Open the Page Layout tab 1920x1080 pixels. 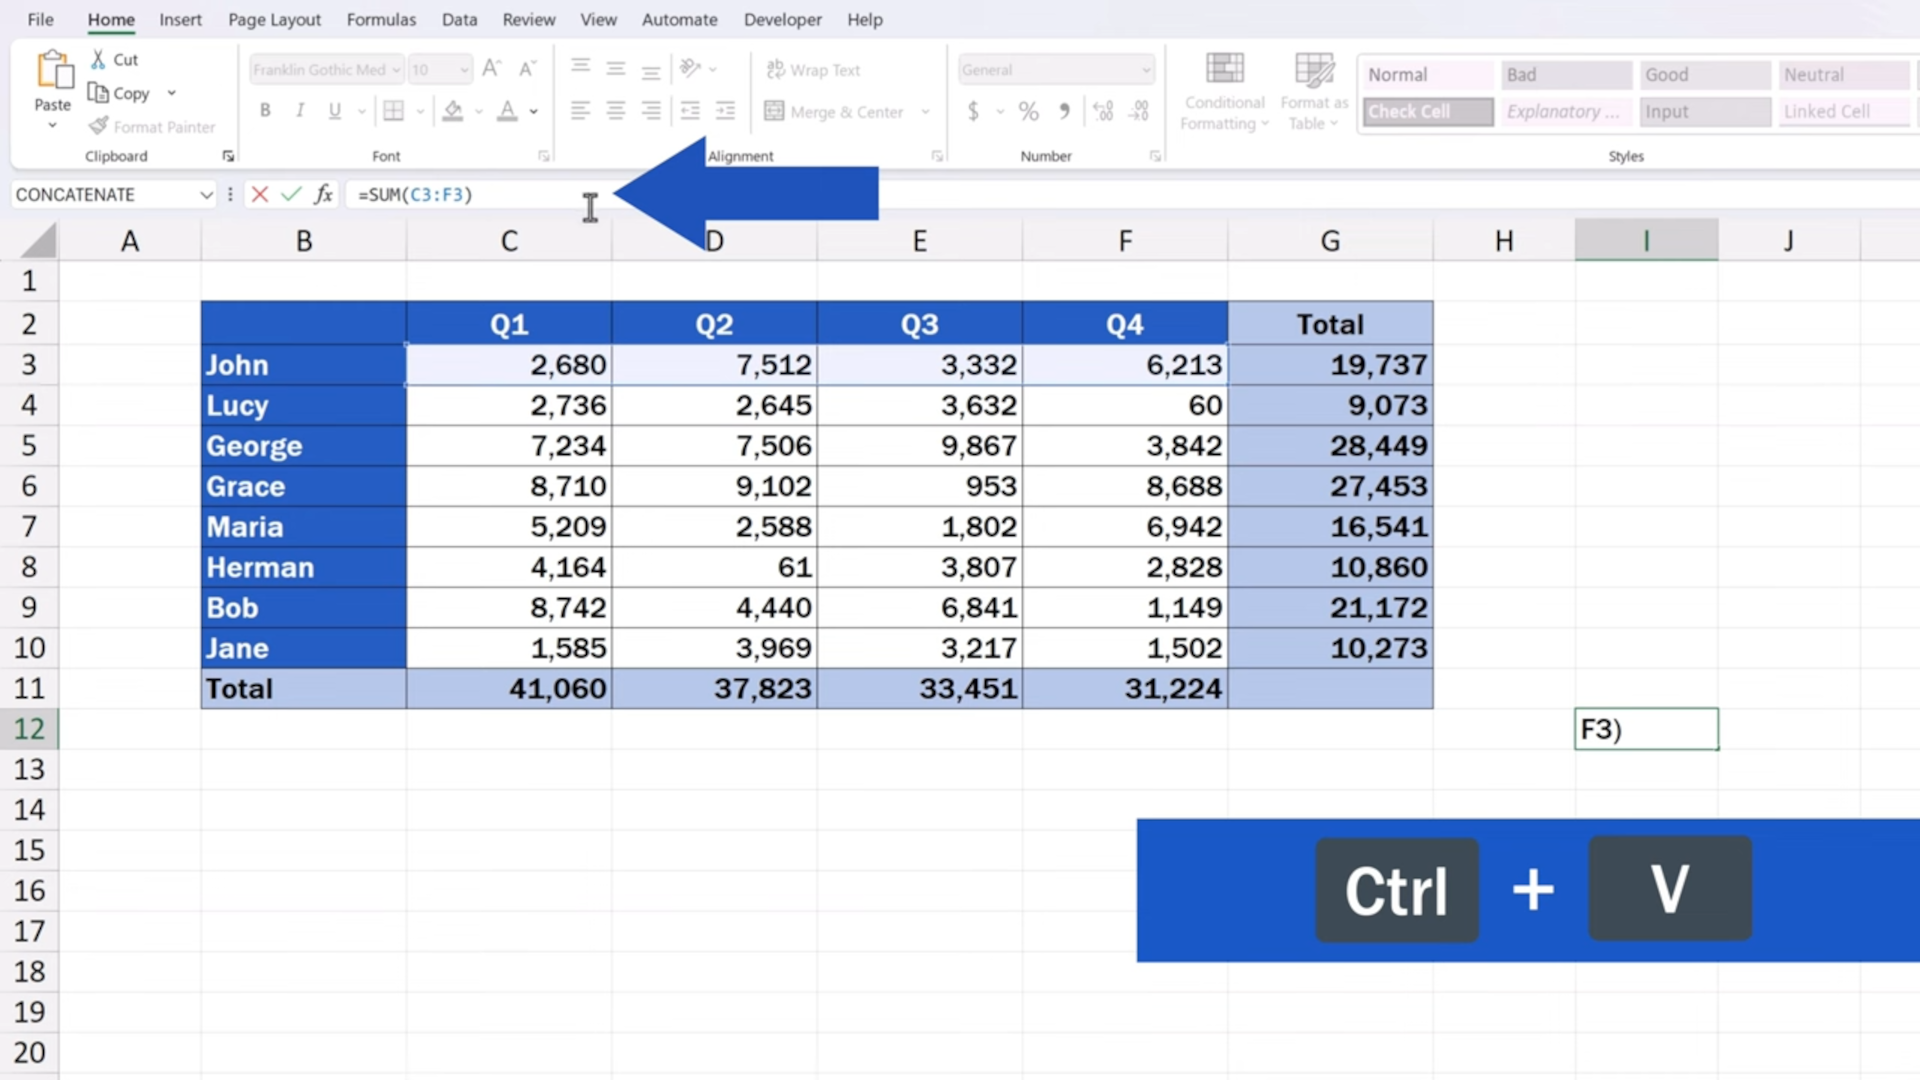click(274, 19)
